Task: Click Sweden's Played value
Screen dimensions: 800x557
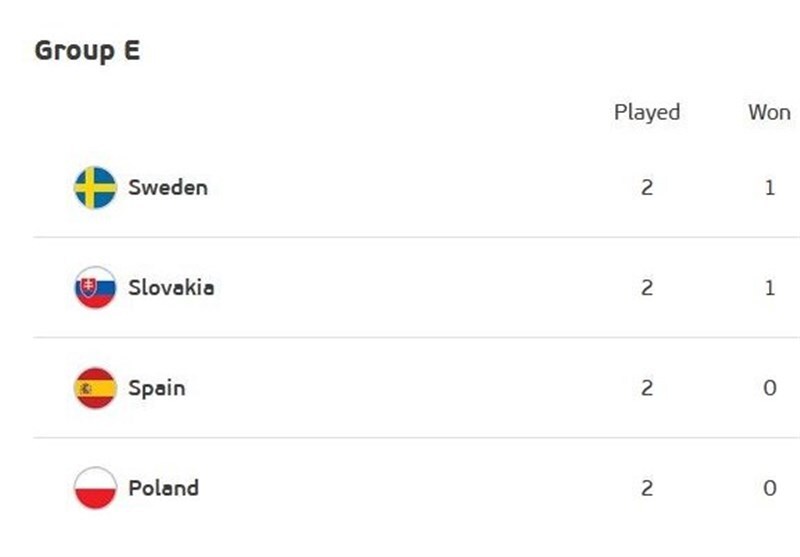Action: click(x=647, y=188)
